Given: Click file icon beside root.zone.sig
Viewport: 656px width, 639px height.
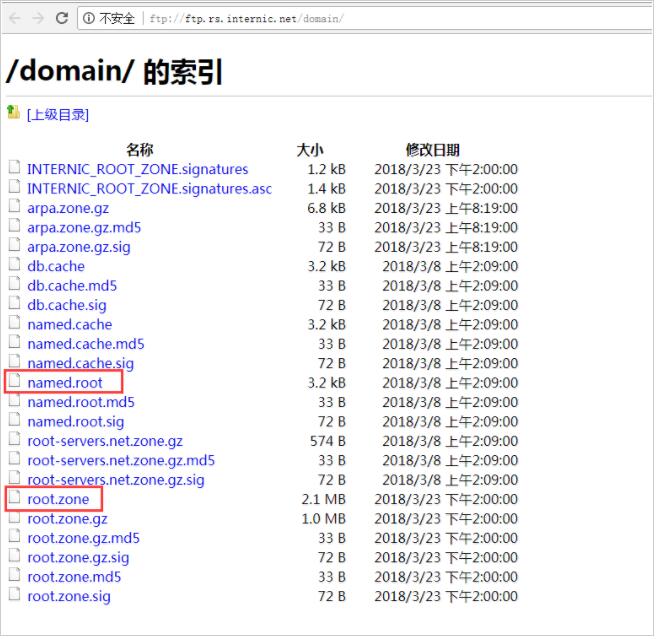Looking at the screenshot, I should [14, 593].
